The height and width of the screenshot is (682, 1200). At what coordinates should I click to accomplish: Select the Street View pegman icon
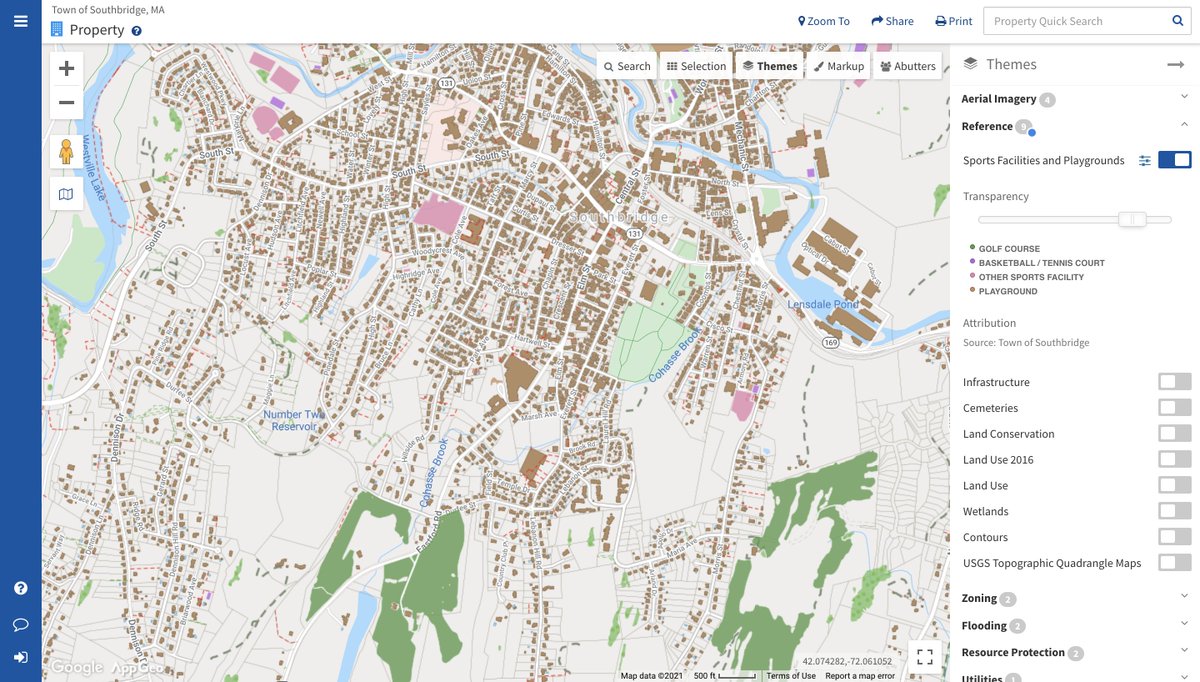[67, 152]
